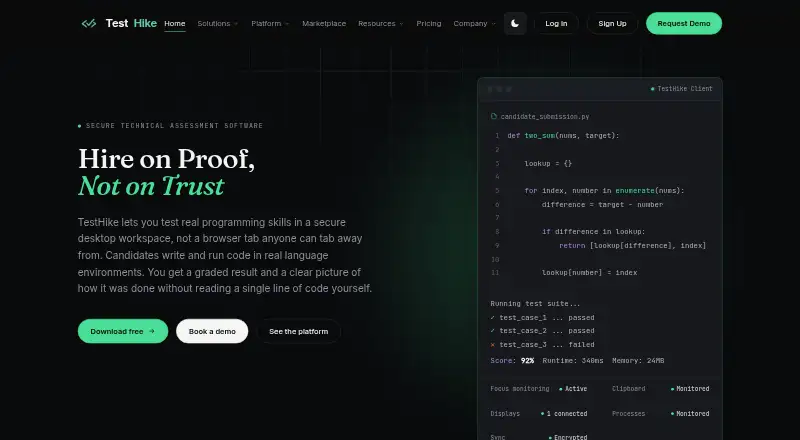
Task: Select the candidate_submission.py file name
Action: [x=545, y=117]
